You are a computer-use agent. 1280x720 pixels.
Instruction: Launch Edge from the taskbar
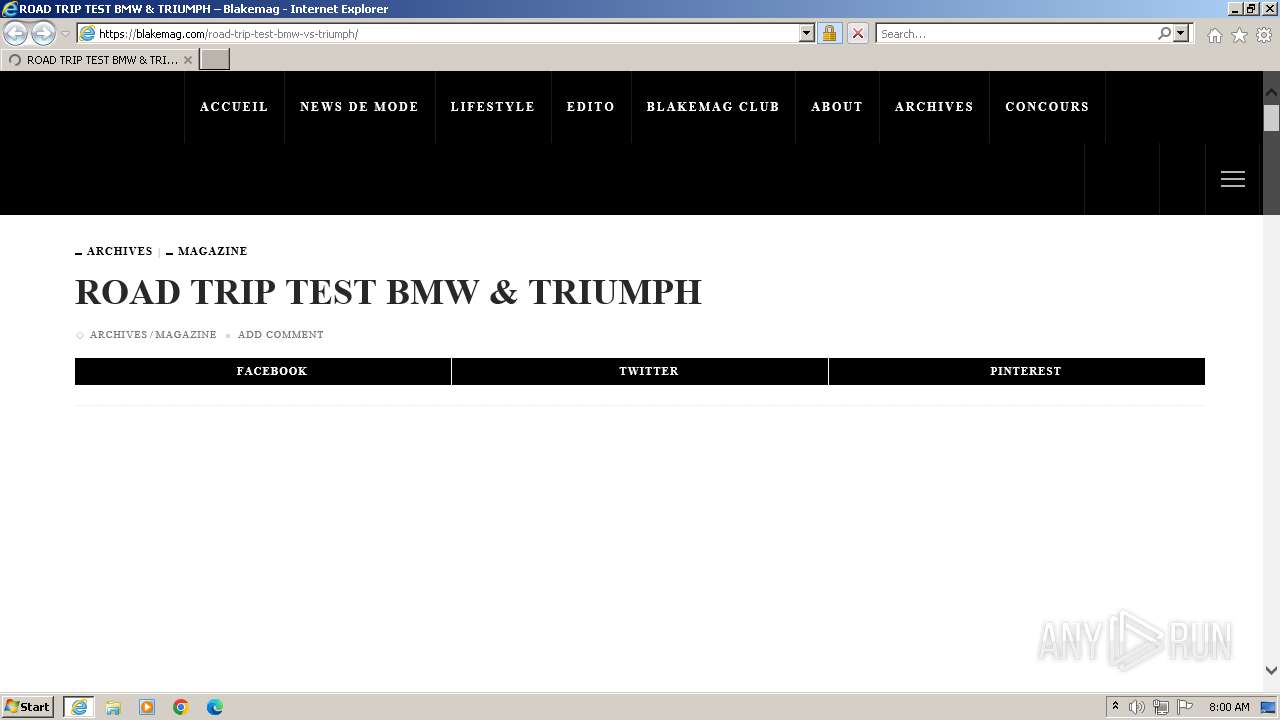pyautogui.click(x=215, y=707)
